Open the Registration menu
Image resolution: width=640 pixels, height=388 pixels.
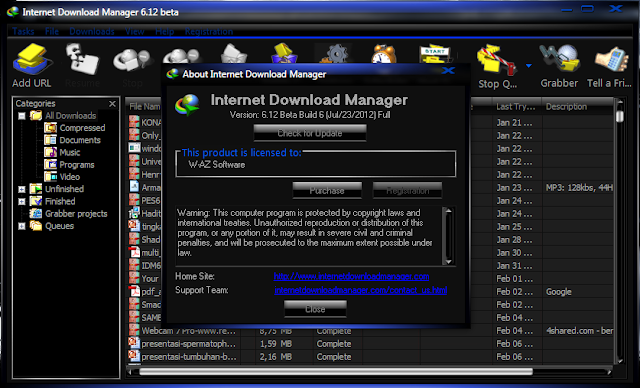coord(209,31)
